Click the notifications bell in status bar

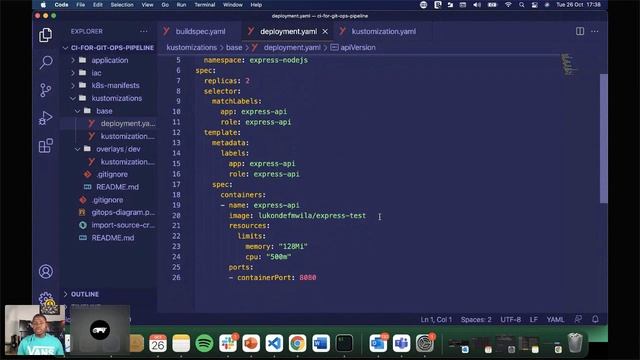[x=595, y=319]
